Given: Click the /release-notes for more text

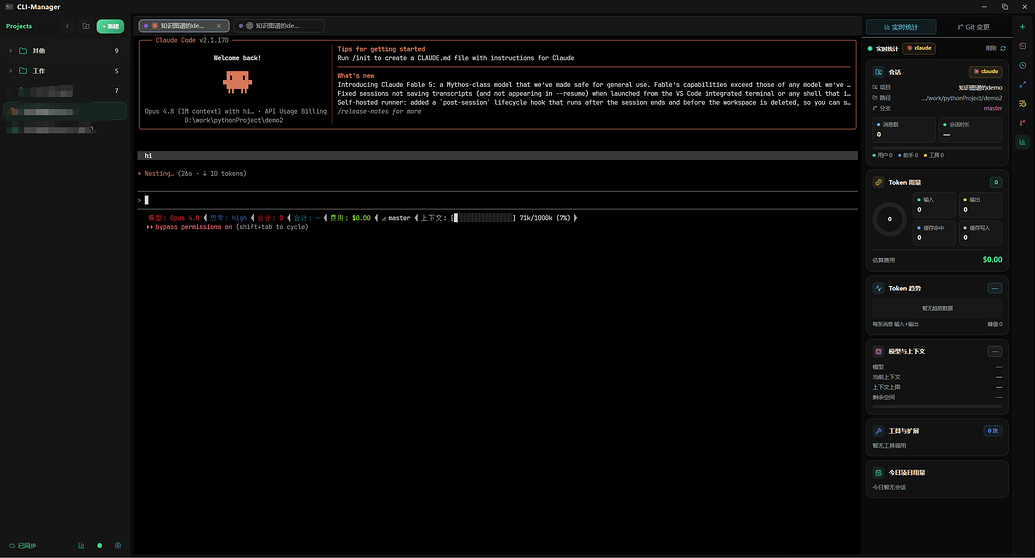Looking at the screenshot, I should click(379, 112).
